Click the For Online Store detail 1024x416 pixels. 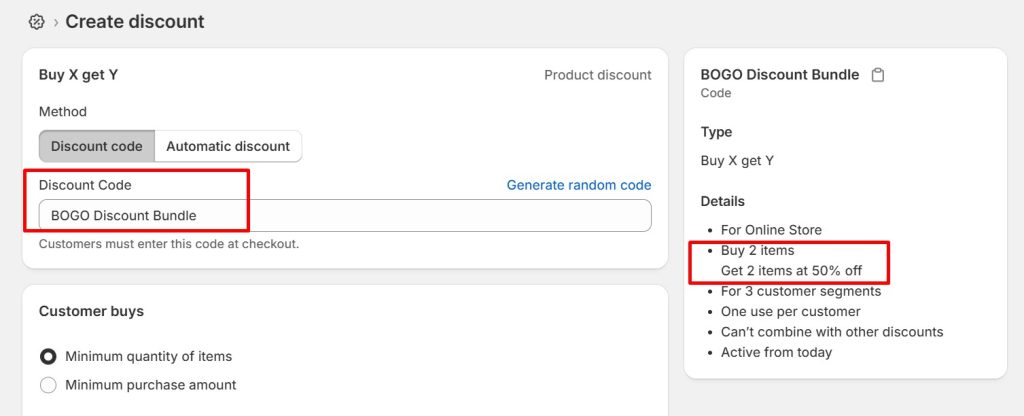[x=771, y=230]
